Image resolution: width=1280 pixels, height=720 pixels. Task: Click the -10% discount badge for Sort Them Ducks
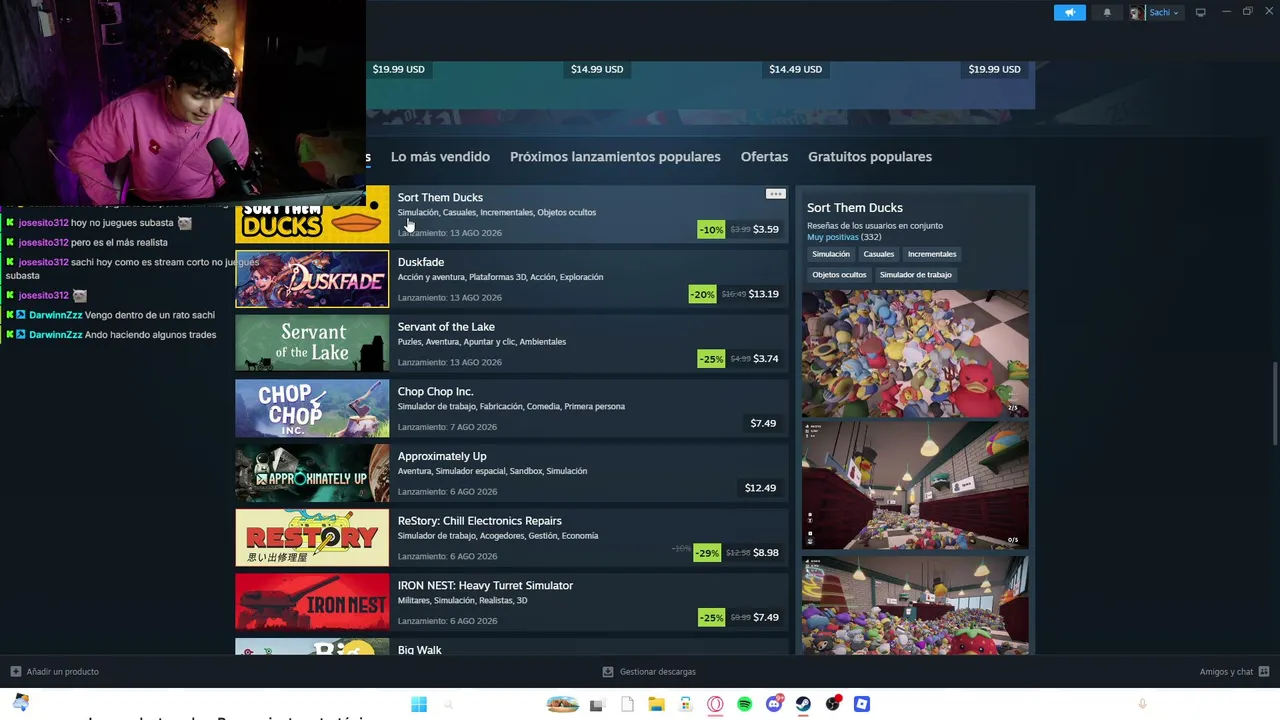[x=711, y=230]
